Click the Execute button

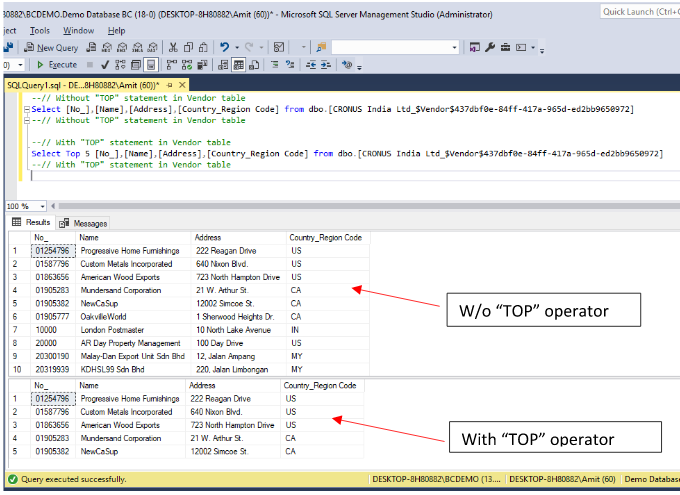pos(57,65)
